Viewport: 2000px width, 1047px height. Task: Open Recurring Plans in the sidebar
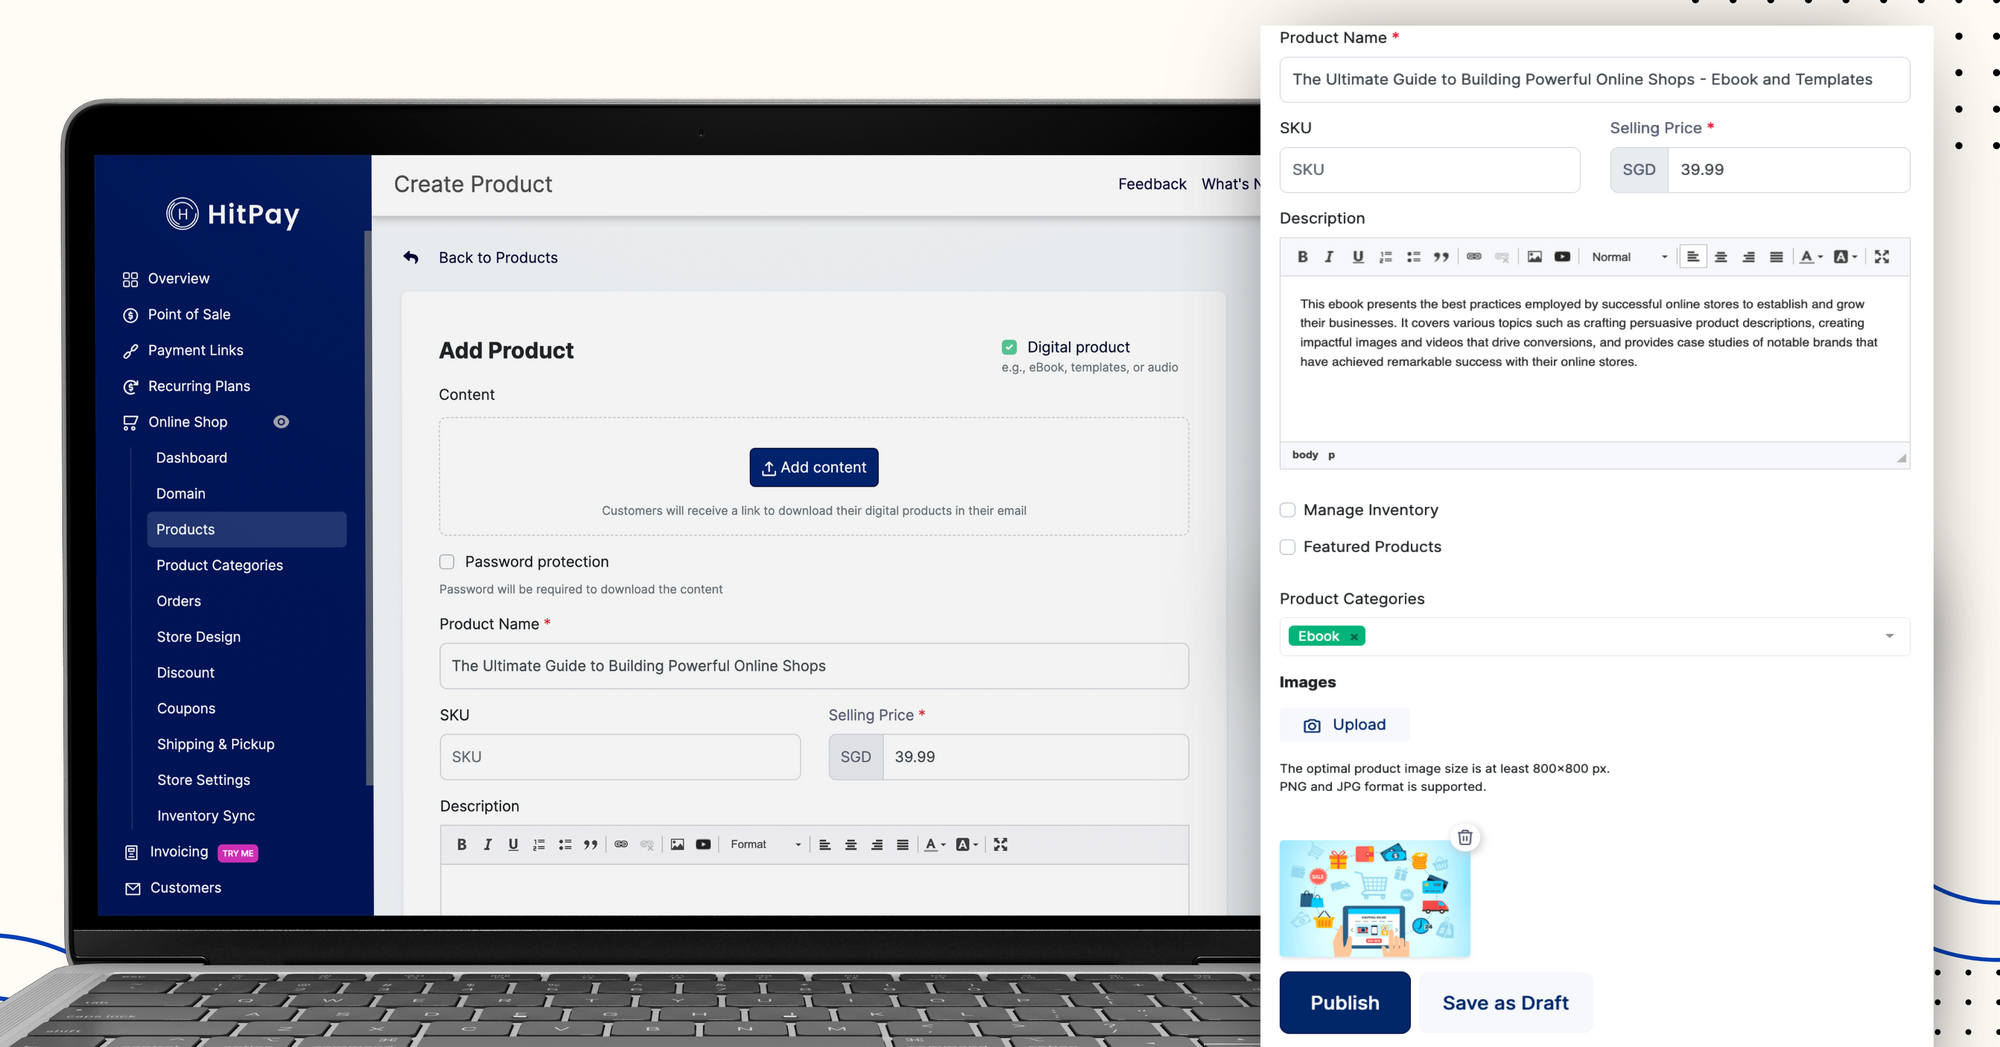199,387
